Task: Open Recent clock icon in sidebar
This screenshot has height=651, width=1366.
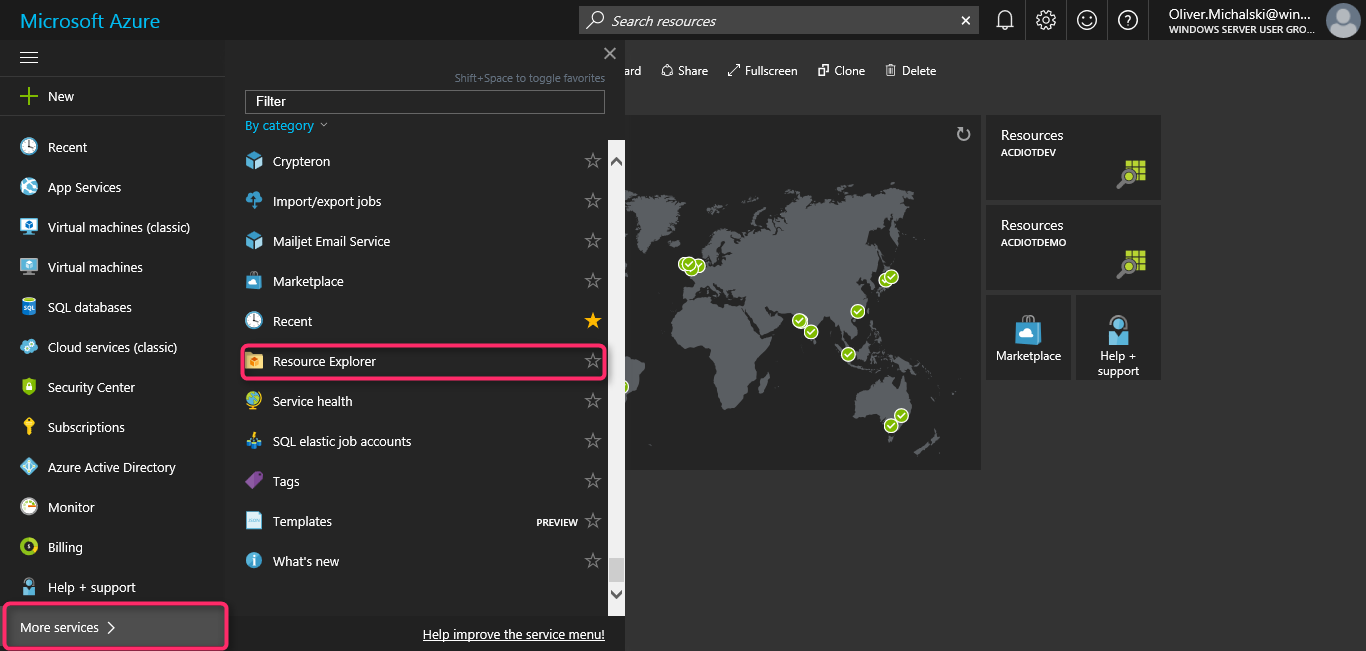Action: point(29,147)
